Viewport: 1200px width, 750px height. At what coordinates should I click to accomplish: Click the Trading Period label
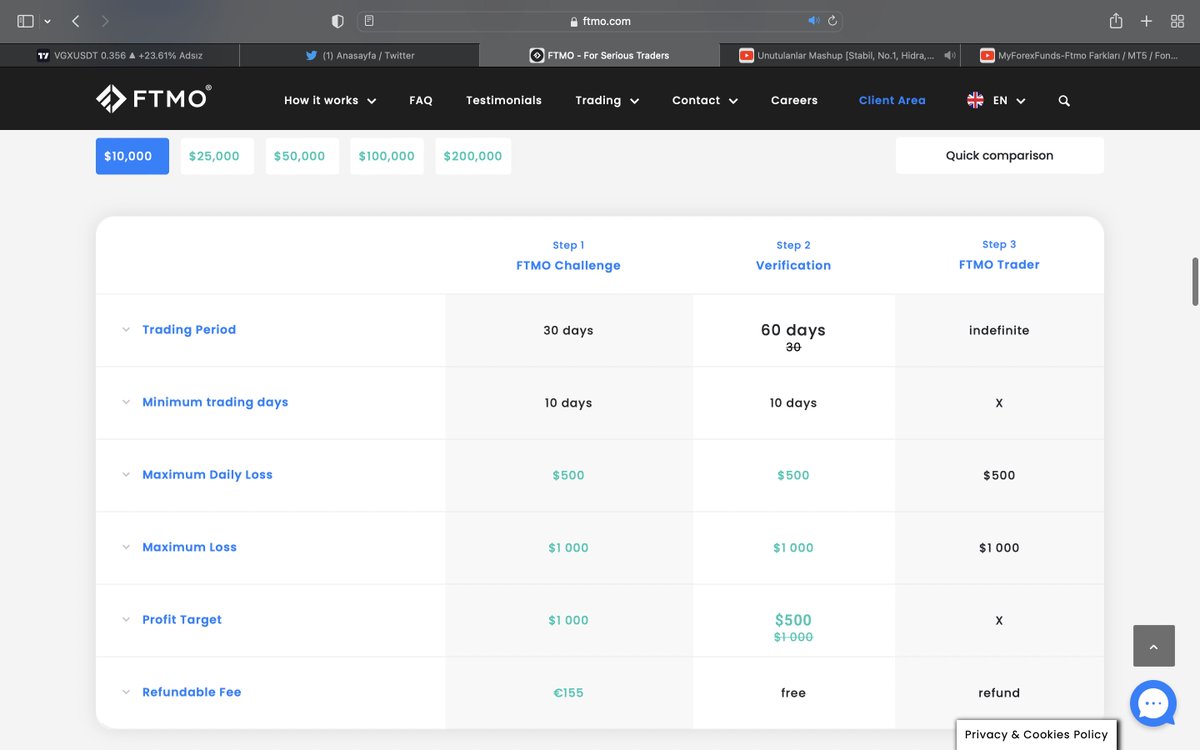click(x=189, y=330)
